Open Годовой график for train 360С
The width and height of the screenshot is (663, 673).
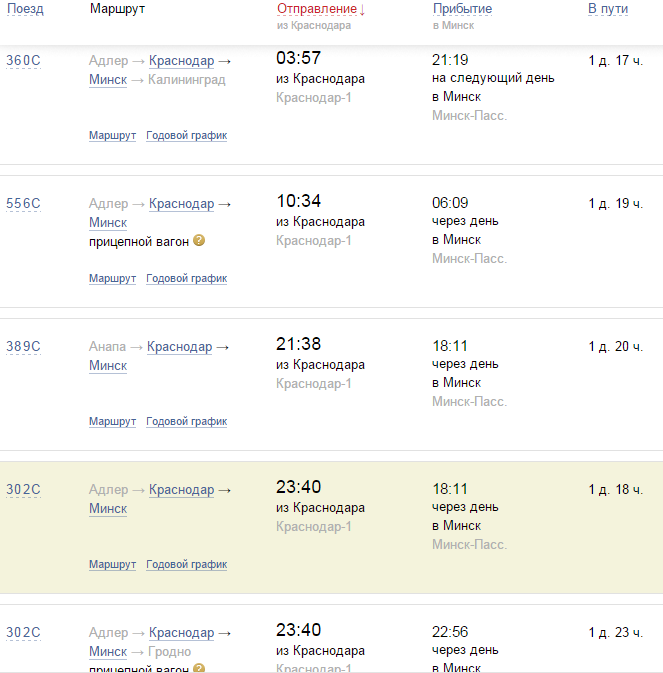186,135
